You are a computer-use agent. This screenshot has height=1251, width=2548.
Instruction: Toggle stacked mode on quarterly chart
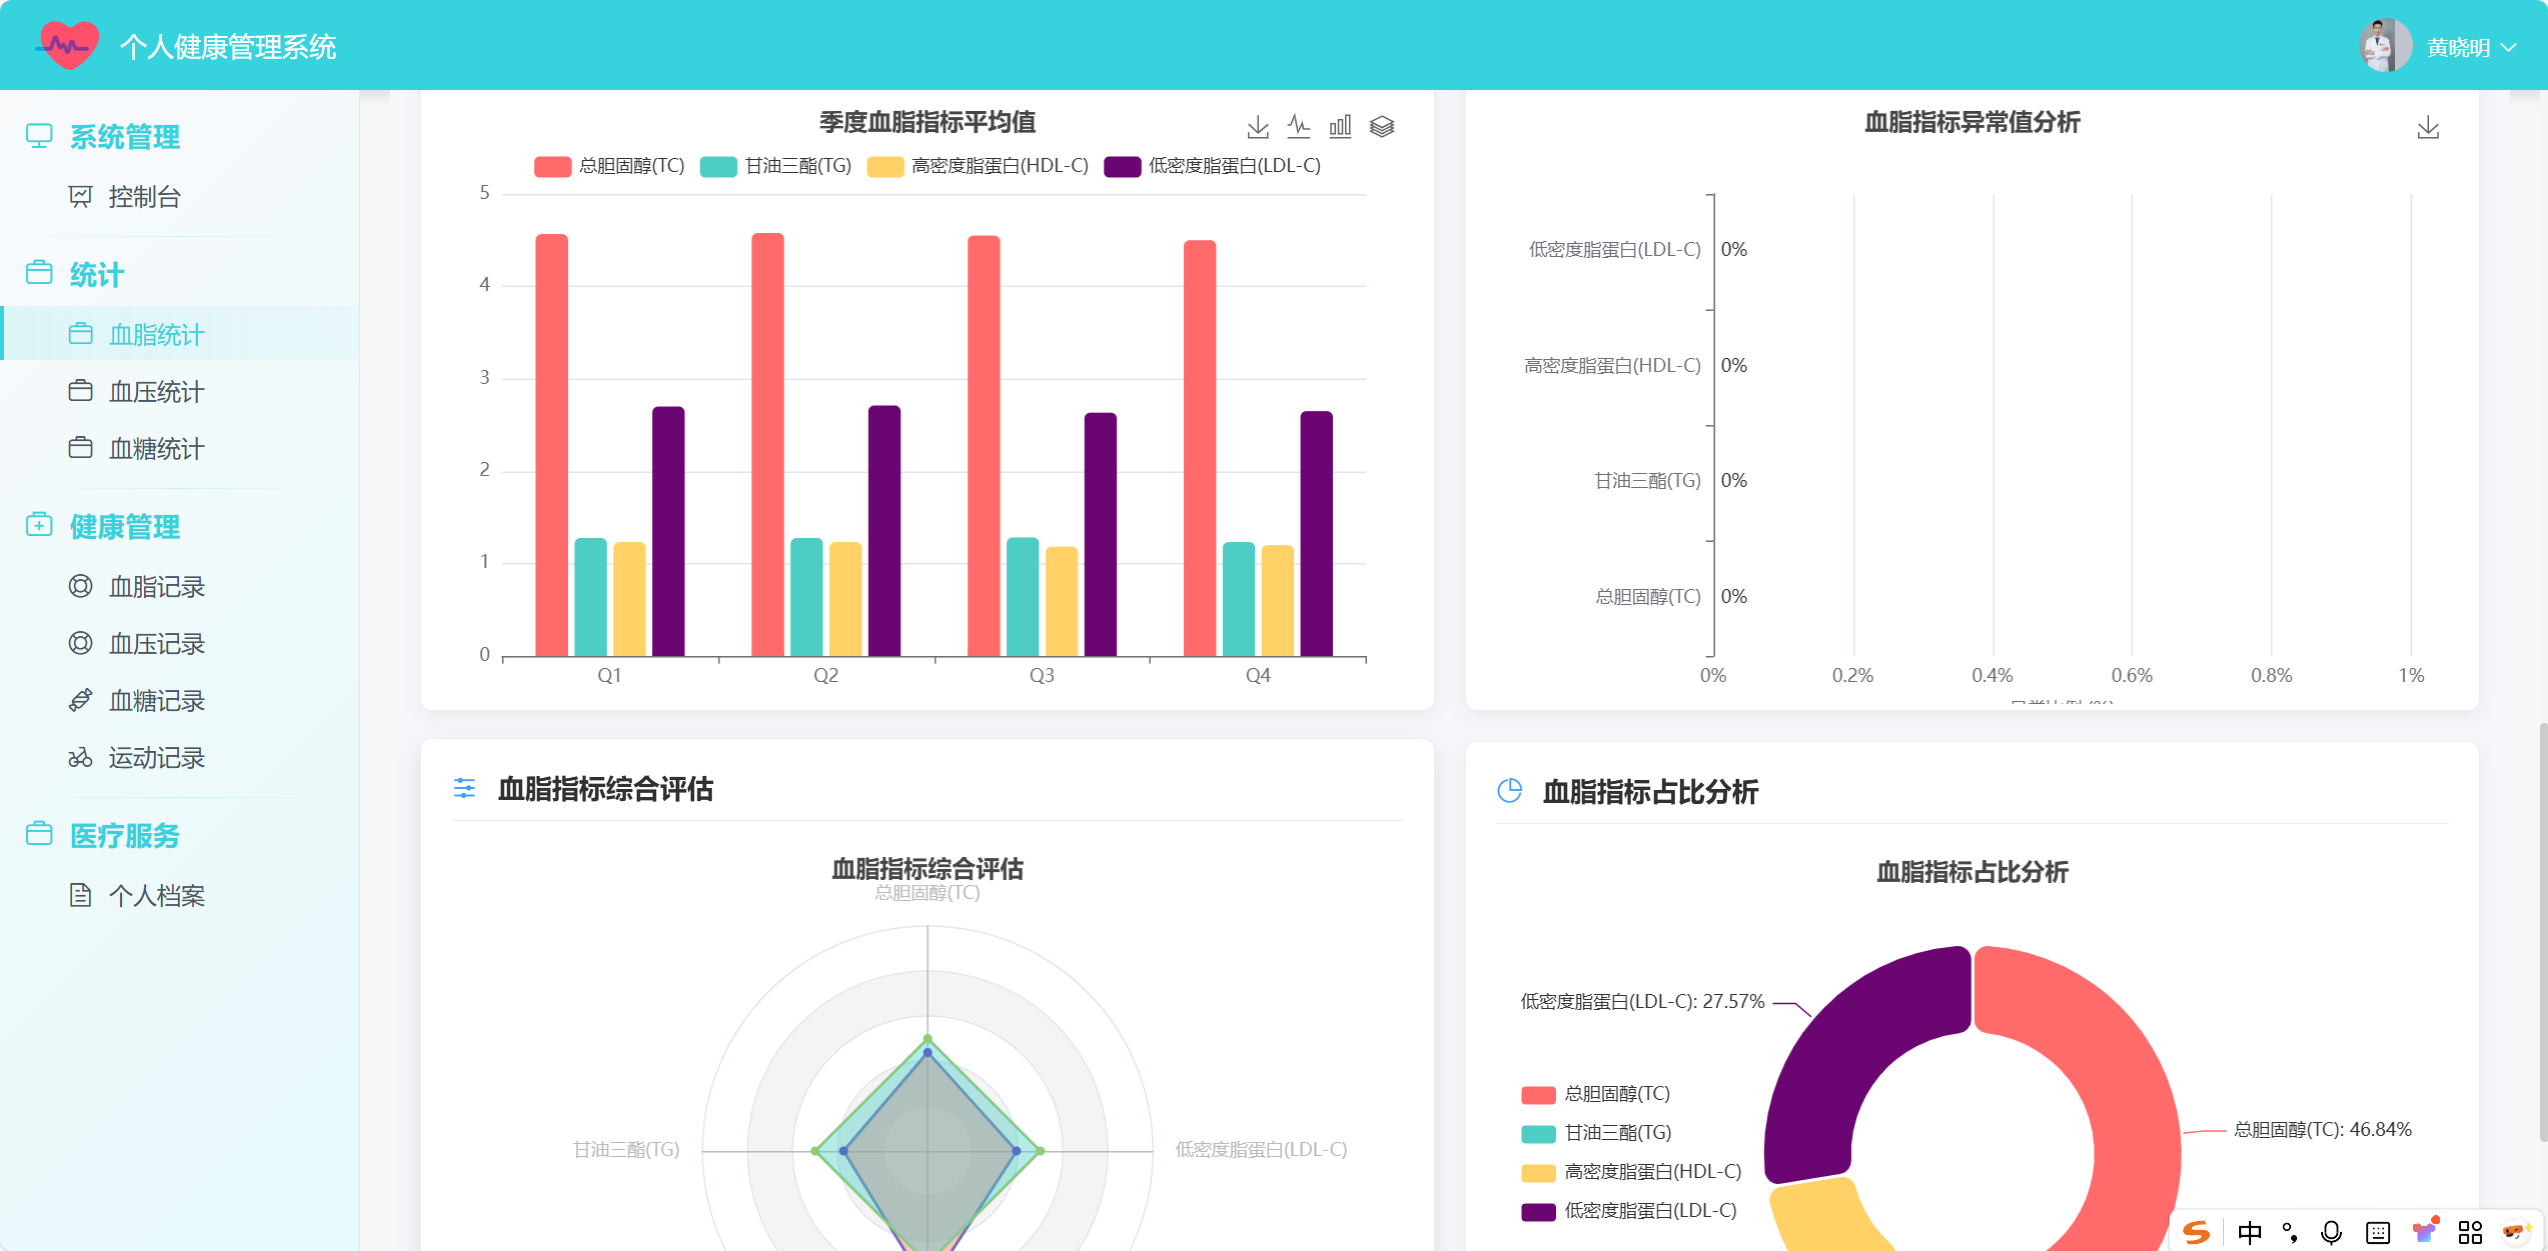tap(1382, 126)
